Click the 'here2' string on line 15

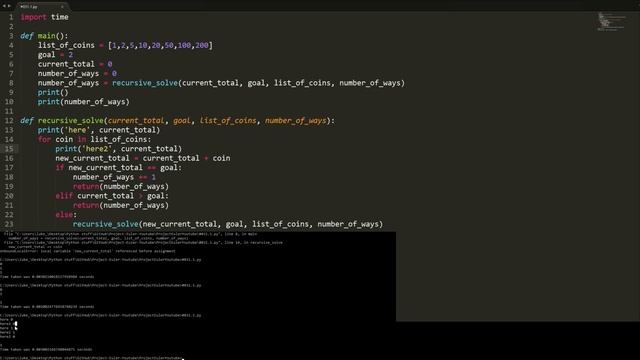[x=97, y=149]
